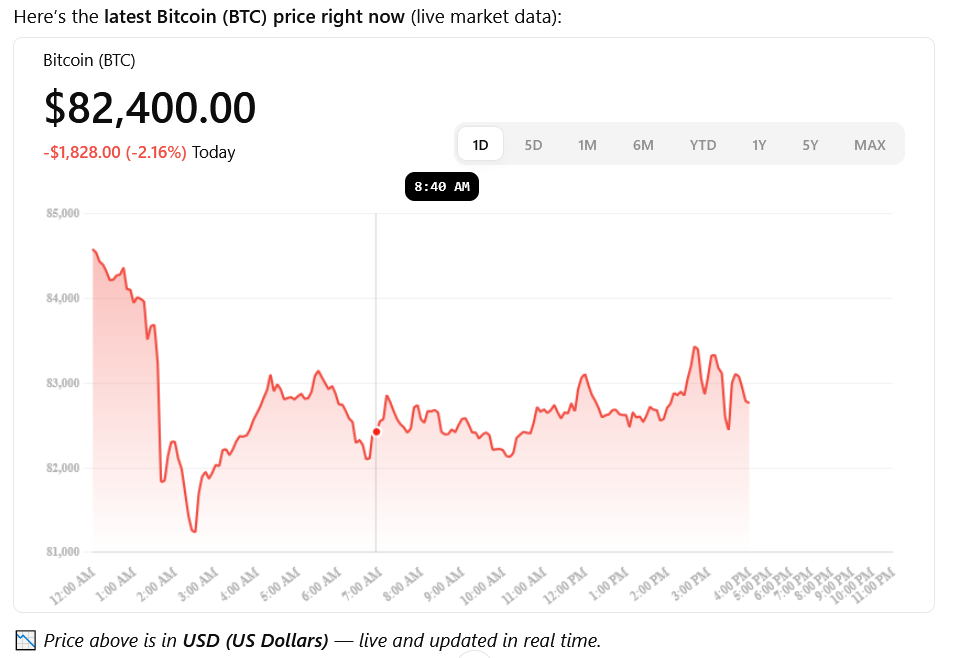Viewport: 958px width, 658px height.
Task: Click the Bitcoin (BTC) widget title
Action: click(x=89, y=61)
